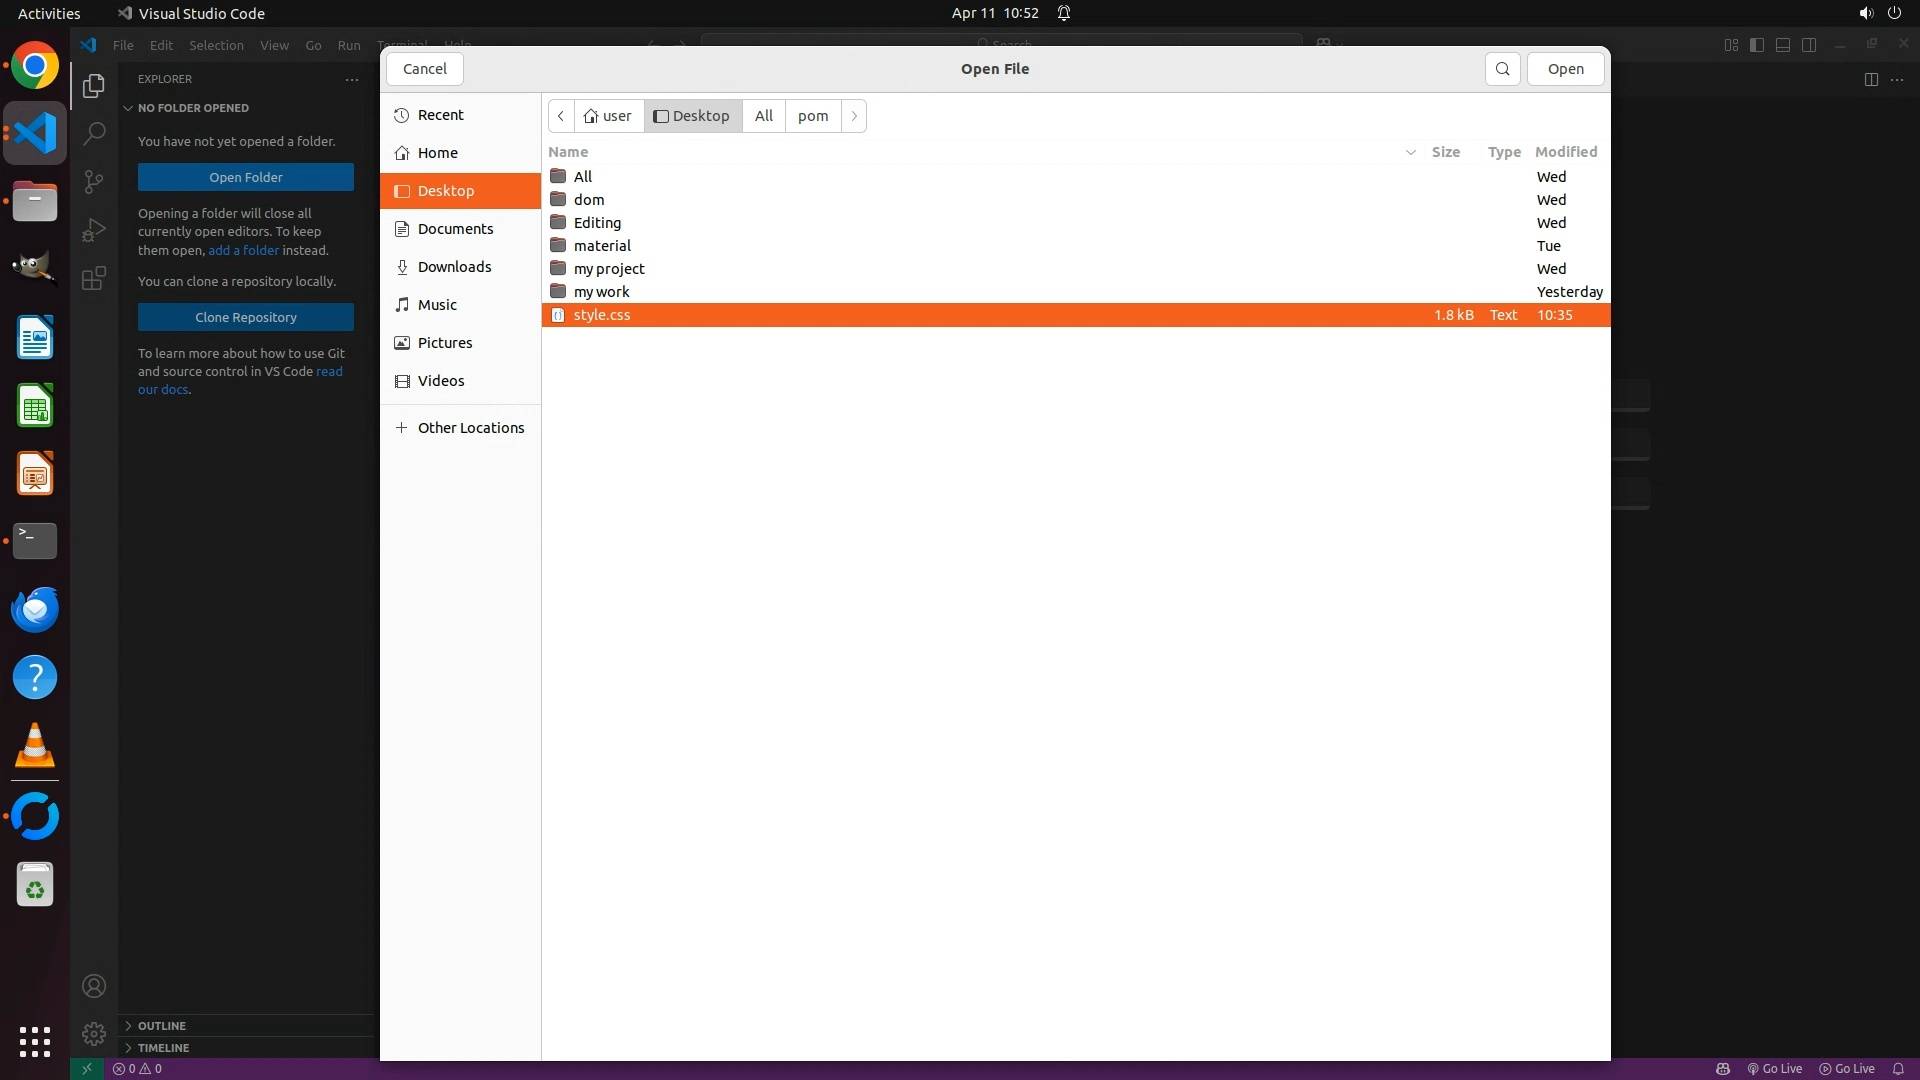Screen dimensions: 1920x1080
Task: Click Cancel in the Open File dialog
Action: (x=424, y=69)
